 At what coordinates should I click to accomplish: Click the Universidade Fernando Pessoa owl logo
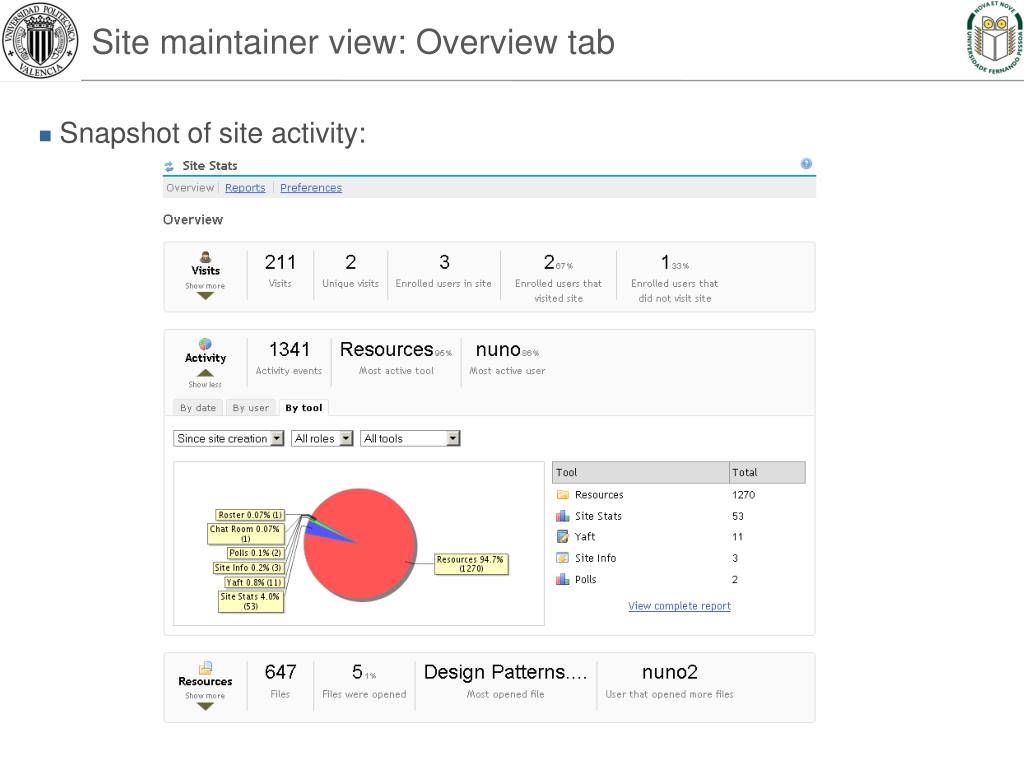point(994,37)
